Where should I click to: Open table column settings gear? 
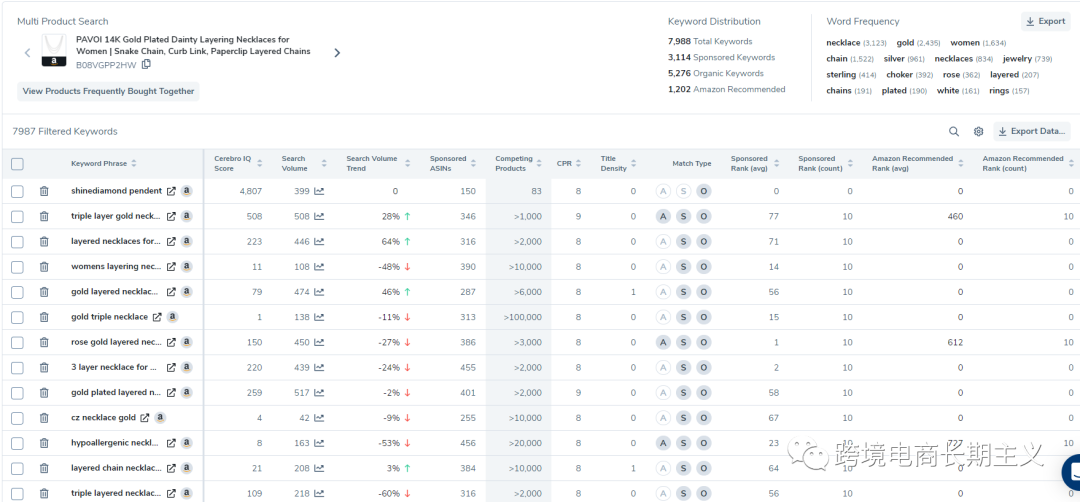click(x=978, y=131)
